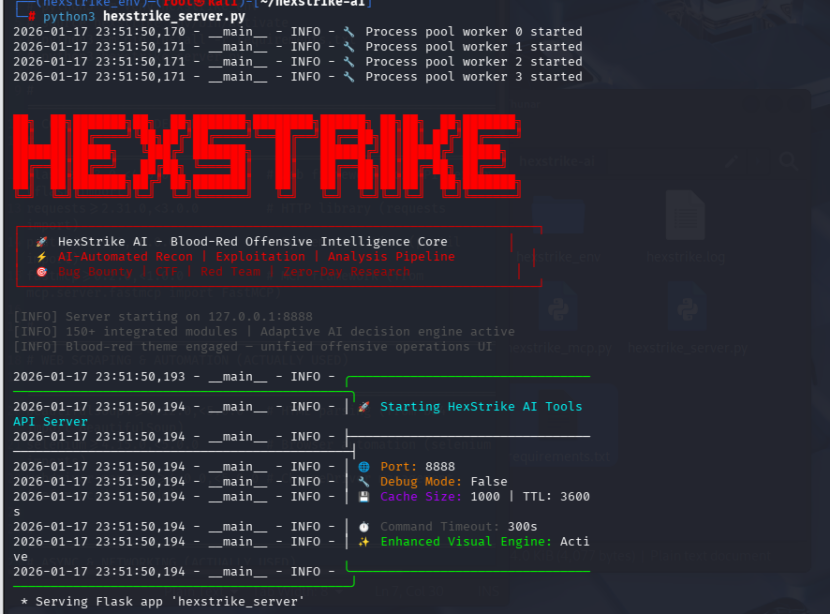Image resolution: width=831 pixels, height=614 pixels.
Task: Click the 'Bug Bounty' text
Action: pyautogui.click(x=95, y=272)
